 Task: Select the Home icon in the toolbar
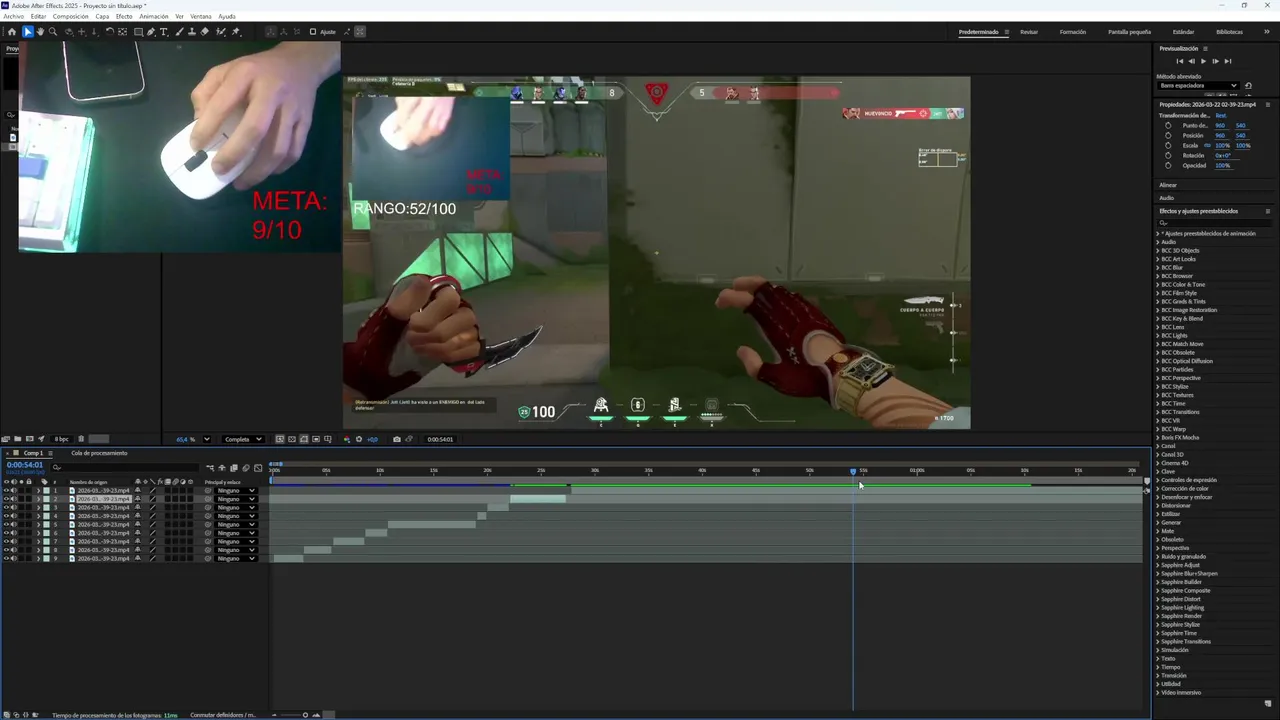pyautogui.click(x=12, y=32)
